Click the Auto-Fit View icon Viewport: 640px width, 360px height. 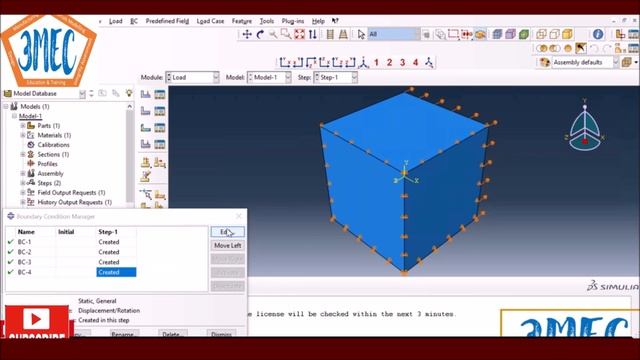point(300,34)
